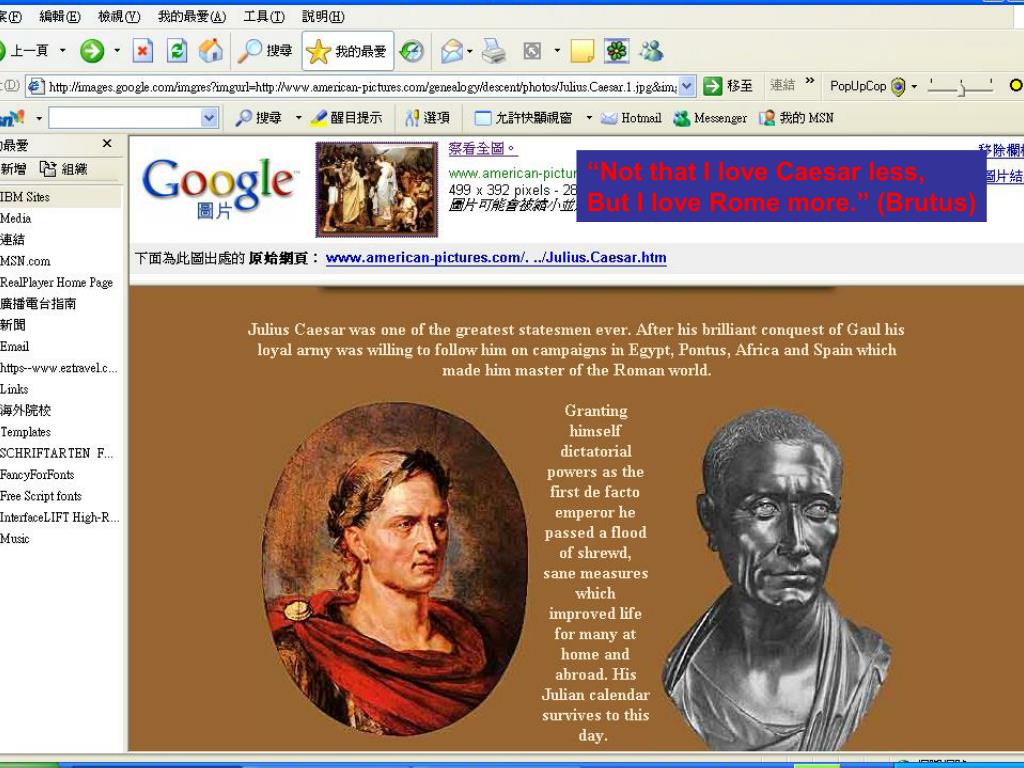Viewport: 1024px width, 768px height.
Task: Expand the Mail button dropdown arrow
Action: [470, 51]
